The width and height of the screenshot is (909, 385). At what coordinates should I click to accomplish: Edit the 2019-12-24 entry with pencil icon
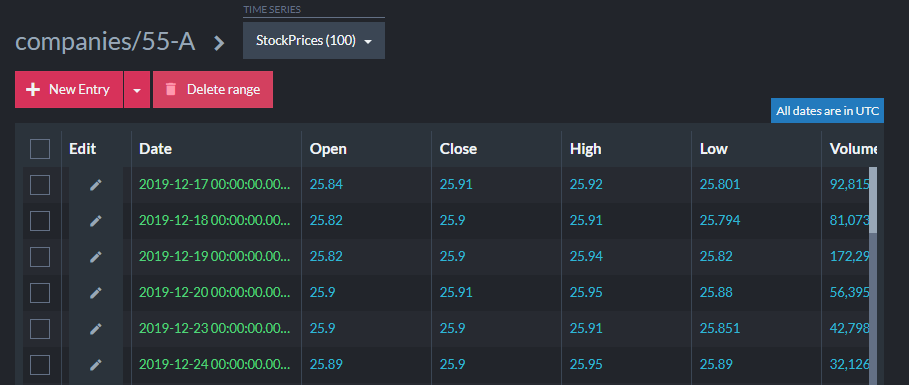coord(96,365)
